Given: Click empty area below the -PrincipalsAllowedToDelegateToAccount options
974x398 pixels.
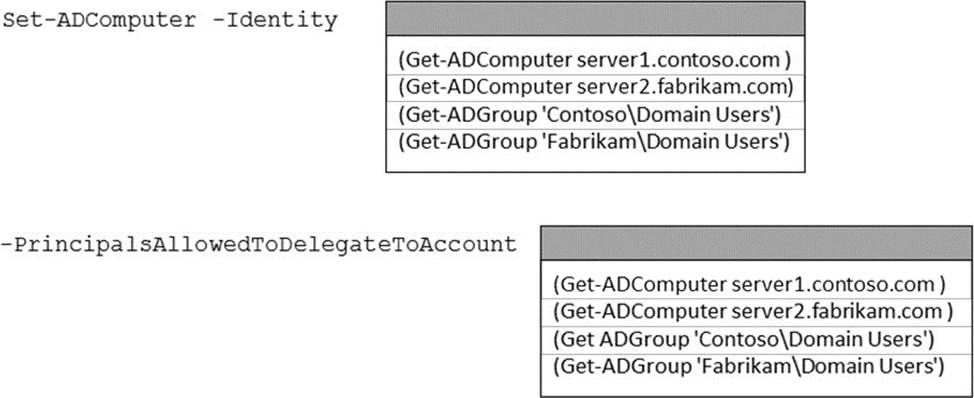Looking at the screenshot, I should point(757,389).
